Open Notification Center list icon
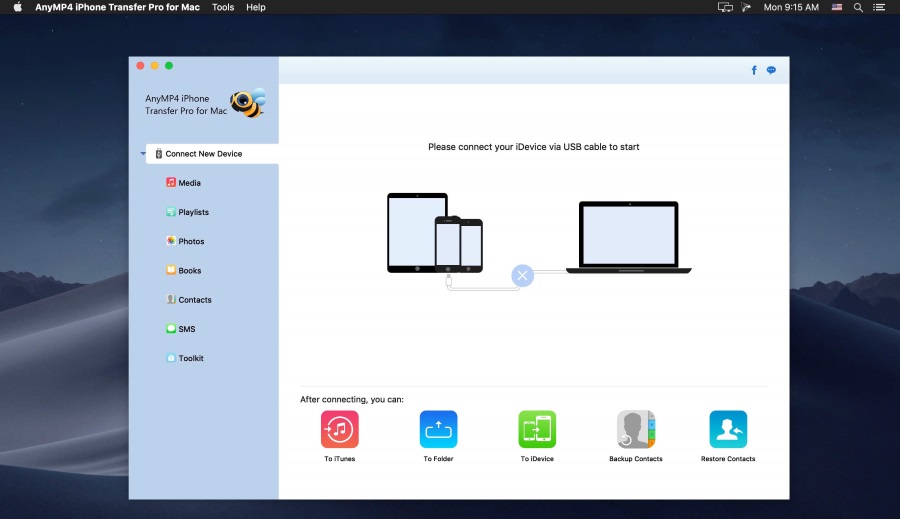 tap(879, 7)
